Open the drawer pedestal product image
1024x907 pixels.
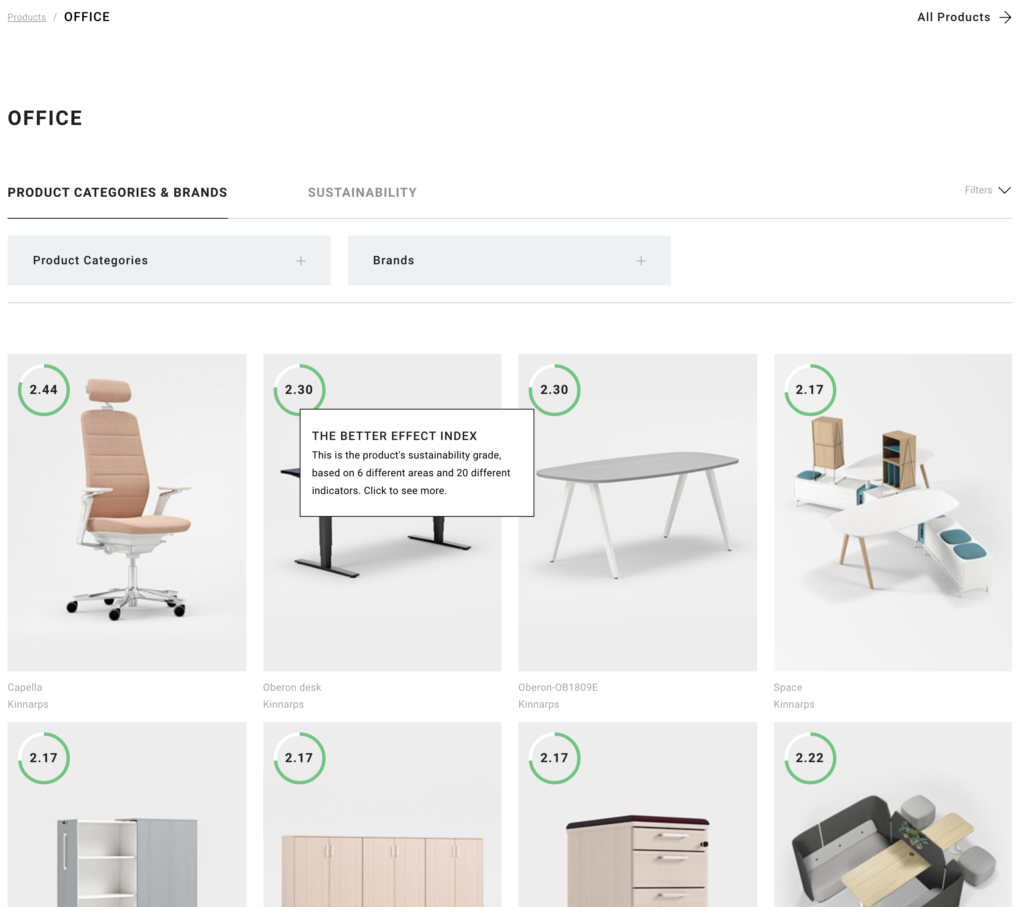click(x=637, y=815)
